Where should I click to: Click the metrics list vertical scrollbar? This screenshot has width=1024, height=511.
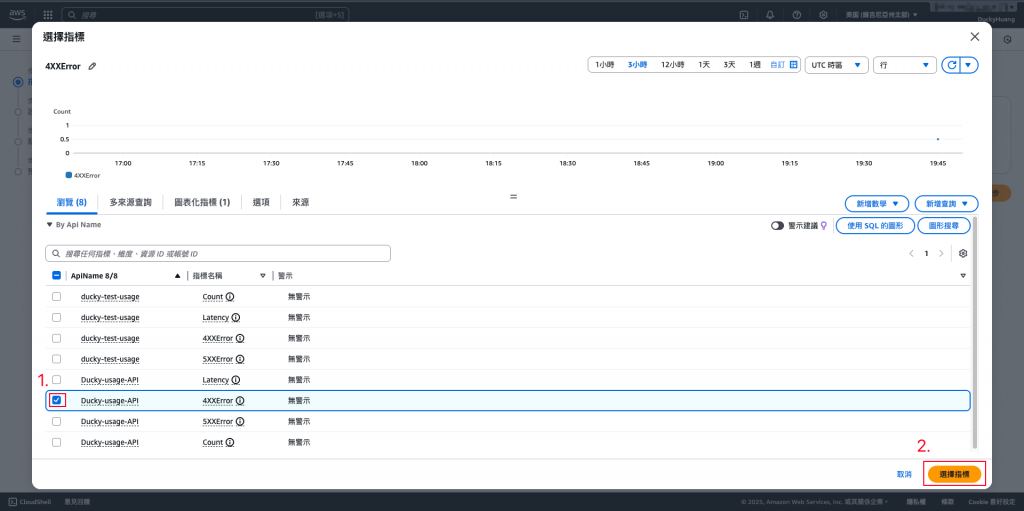click(x=975, y=333)
